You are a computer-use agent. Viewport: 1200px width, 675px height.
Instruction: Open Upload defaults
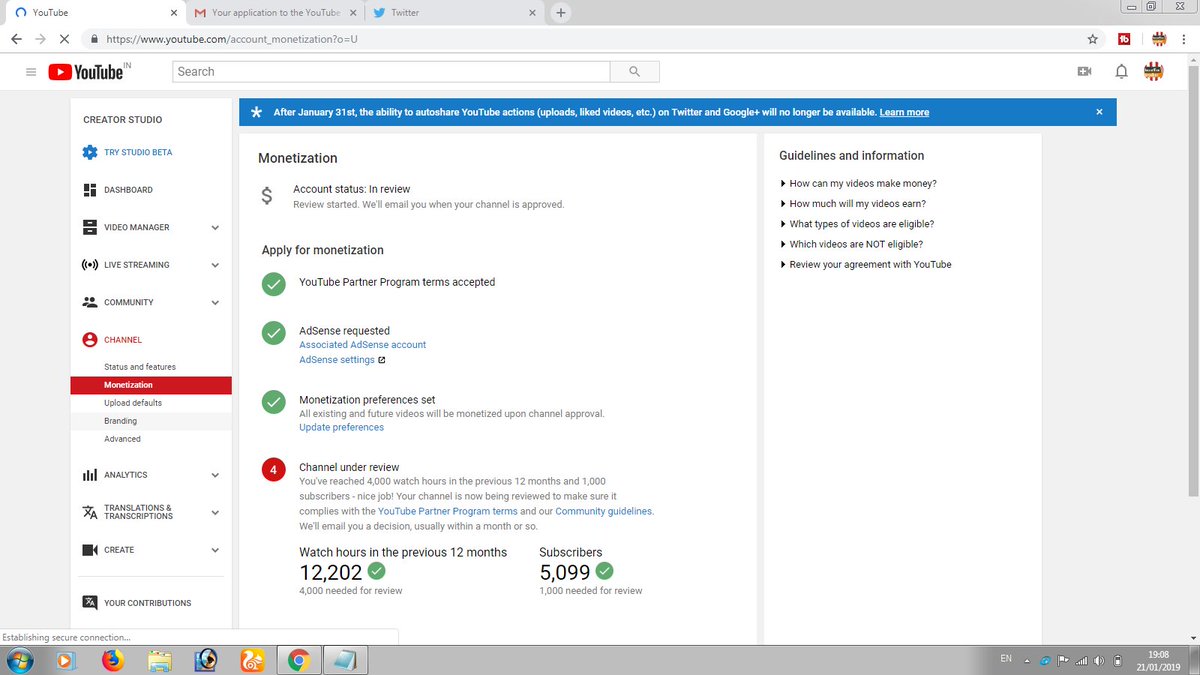(x=133, y=403)
